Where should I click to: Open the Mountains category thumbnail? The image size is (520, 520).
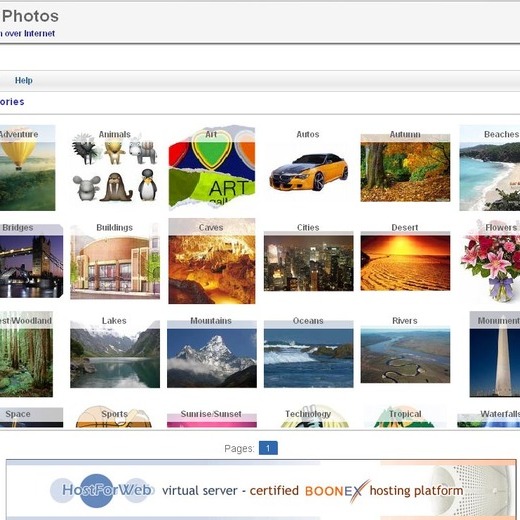tap(212, 354)
